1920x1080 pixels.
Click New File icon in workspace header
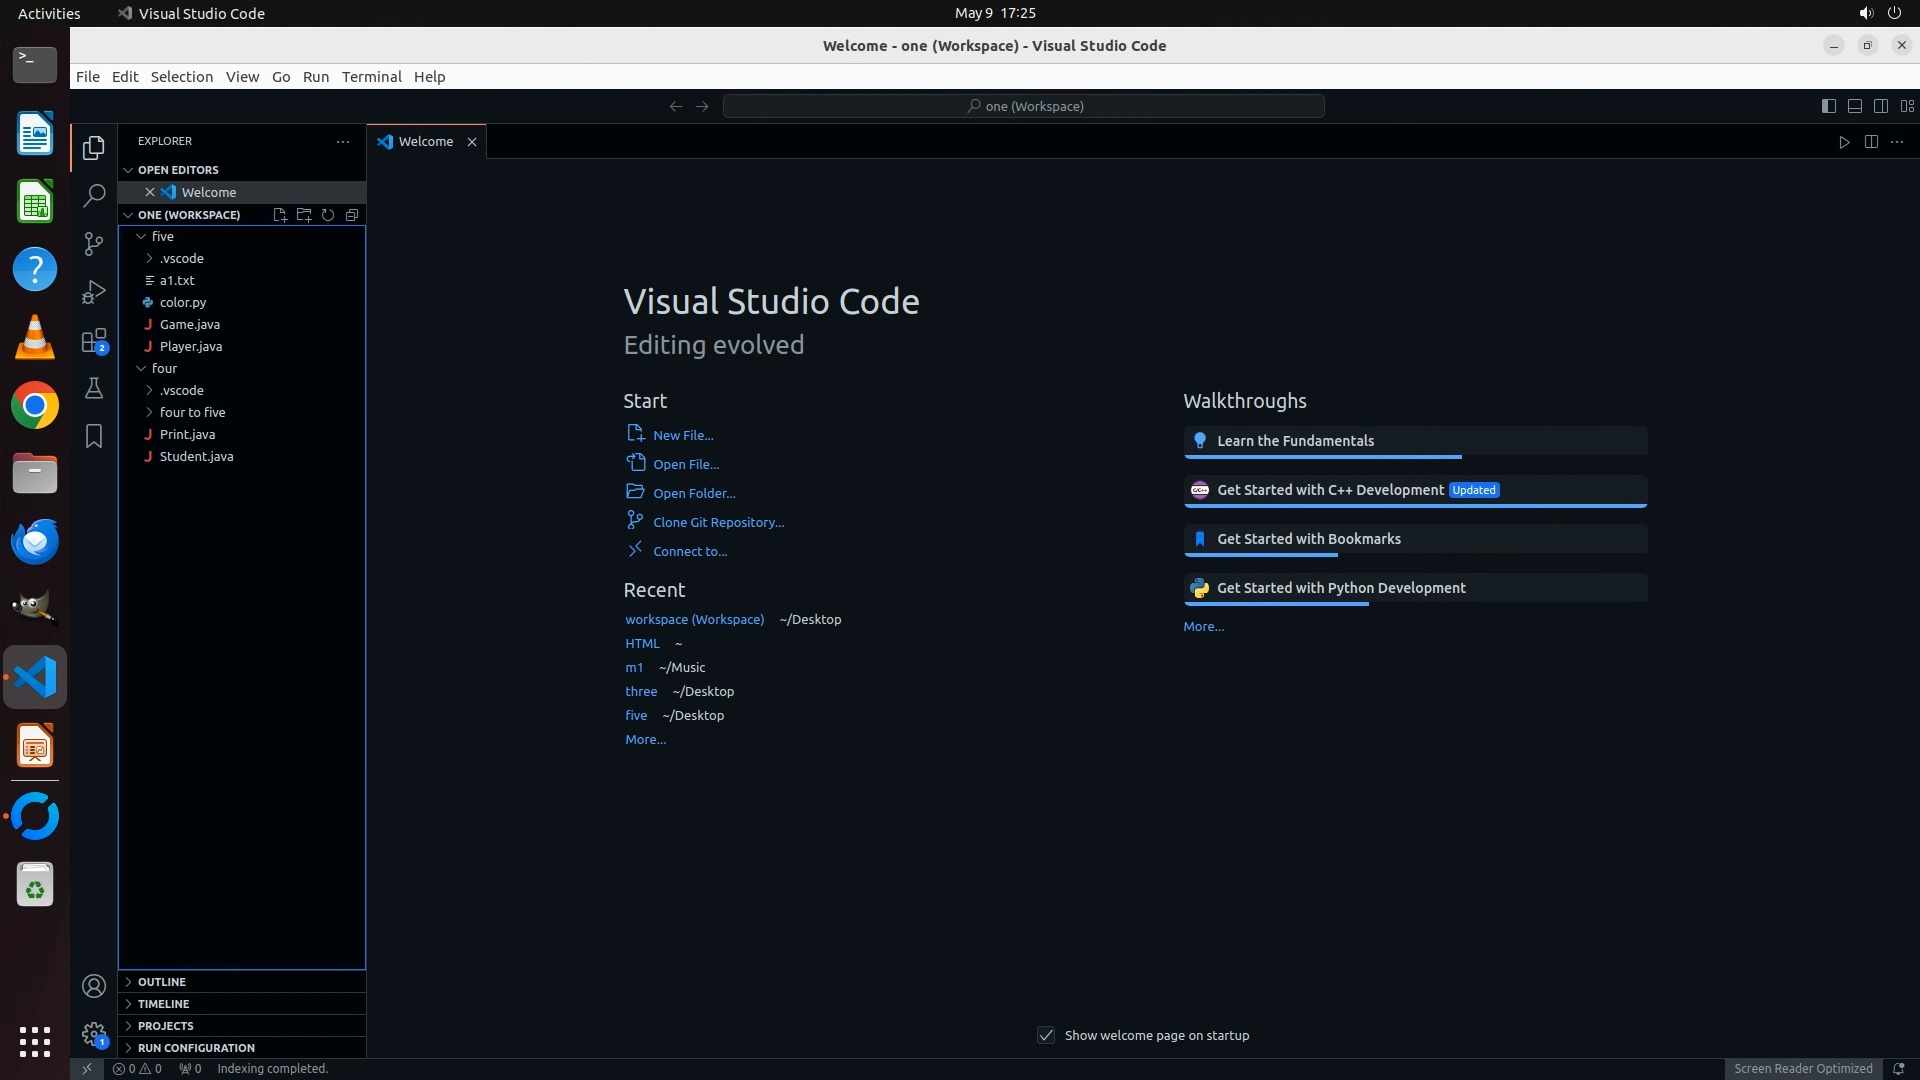tap(280, 215)
